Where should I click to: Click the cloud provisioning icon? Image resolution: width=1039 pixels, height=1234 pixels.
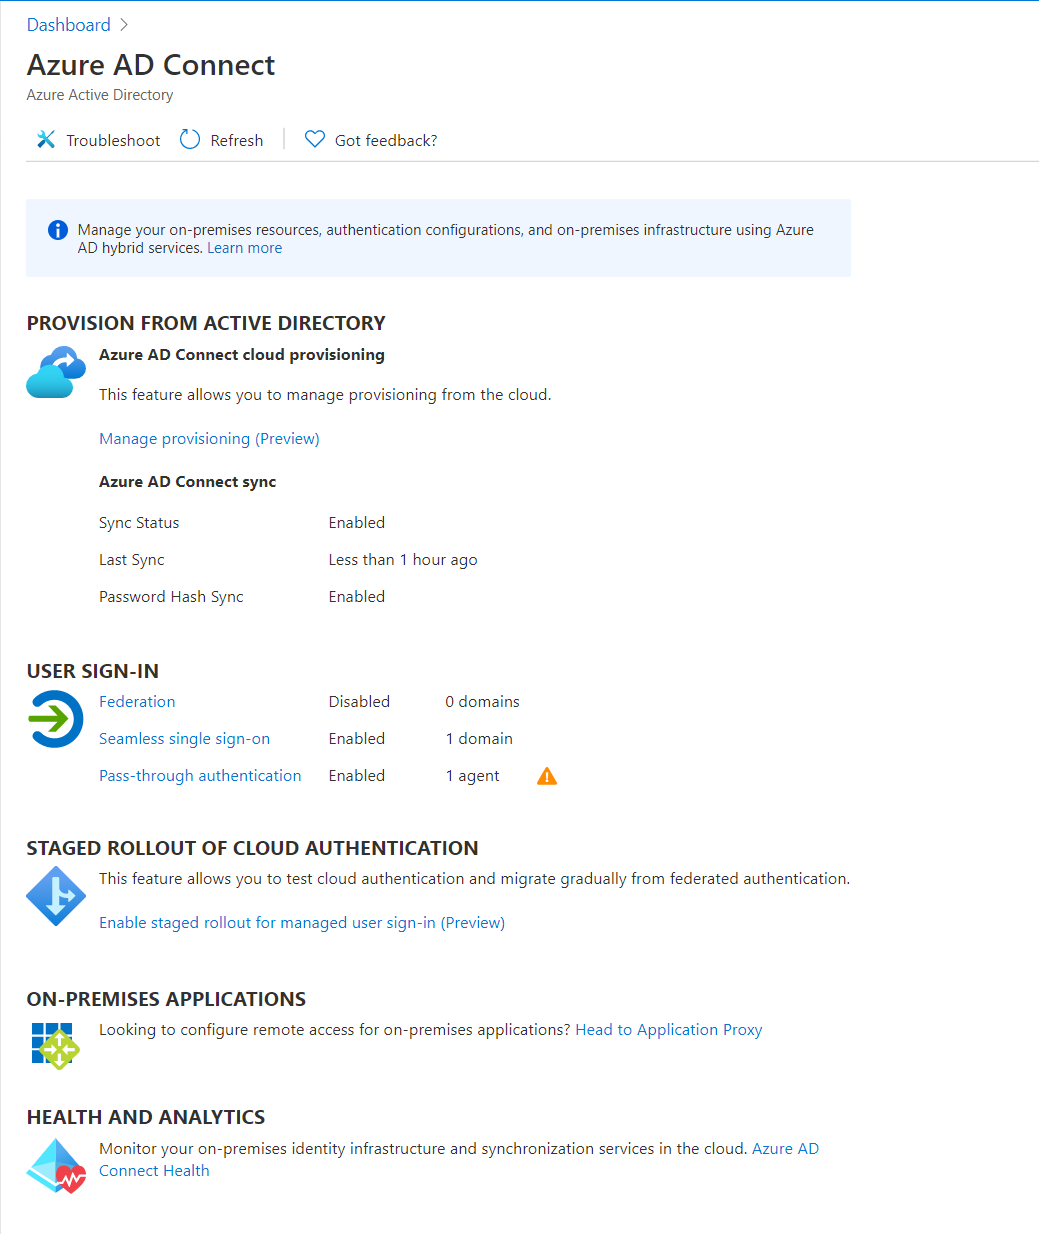[56, 373]
